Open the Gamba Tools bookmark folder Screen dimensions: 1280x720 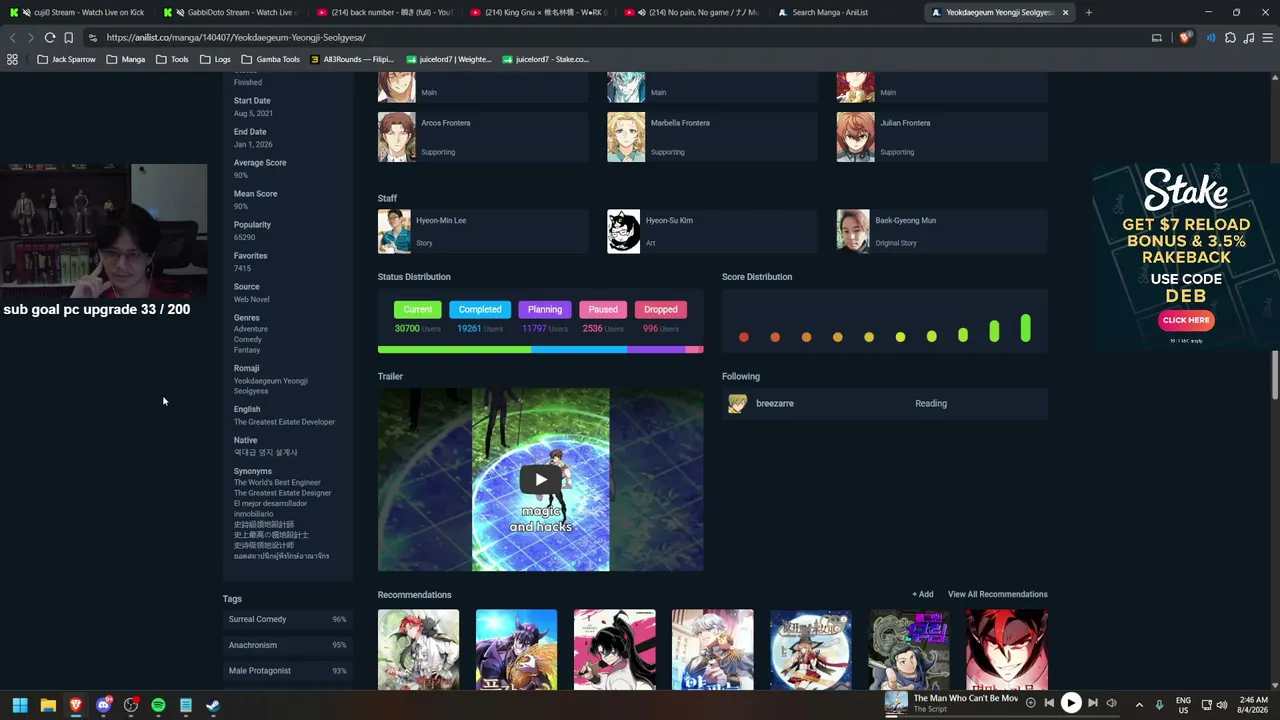pos(270,59)
